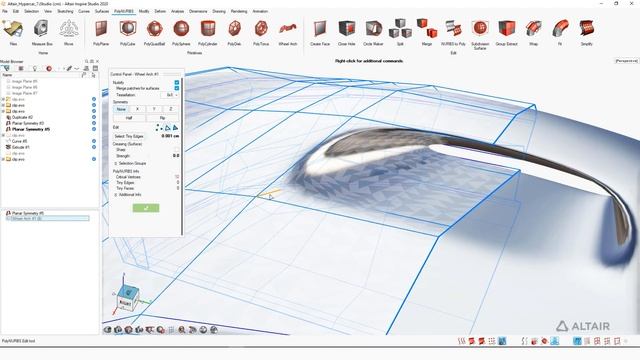
Task: Select the Wrap tool
Action: tap(533, 33)
